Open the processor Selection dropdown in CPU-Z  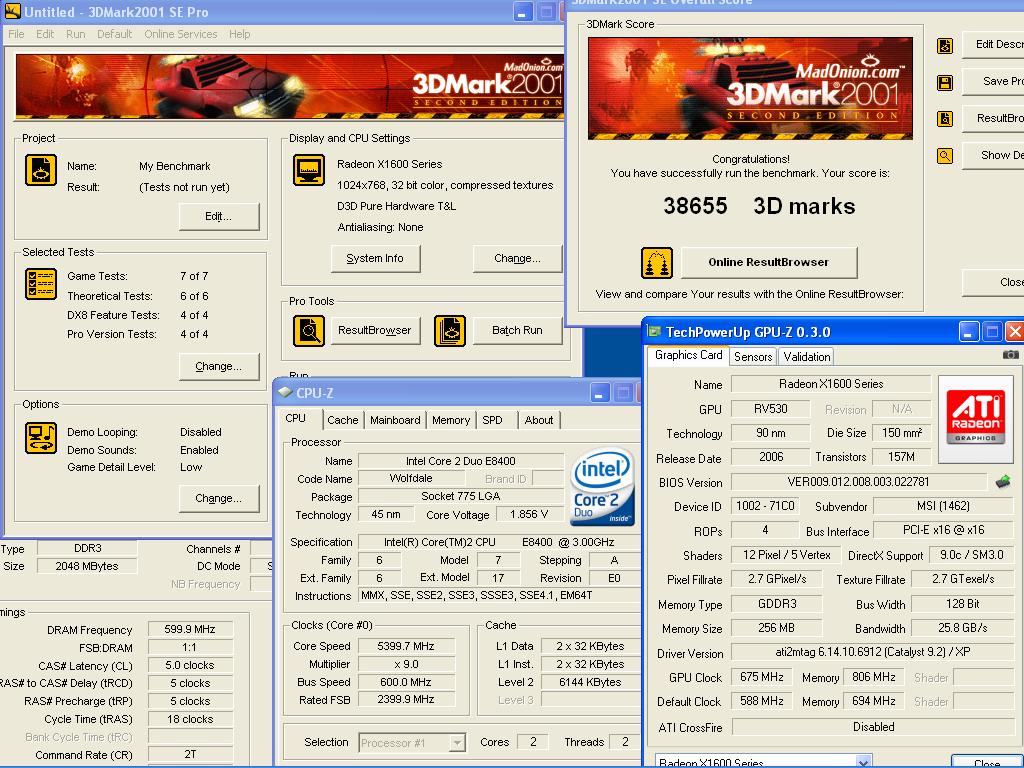coord(457,743)
